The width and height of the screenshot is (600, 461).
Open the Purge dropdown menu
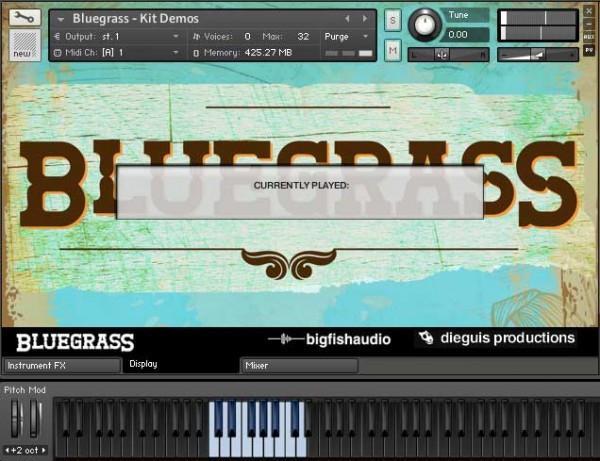[x=346, y=36]
